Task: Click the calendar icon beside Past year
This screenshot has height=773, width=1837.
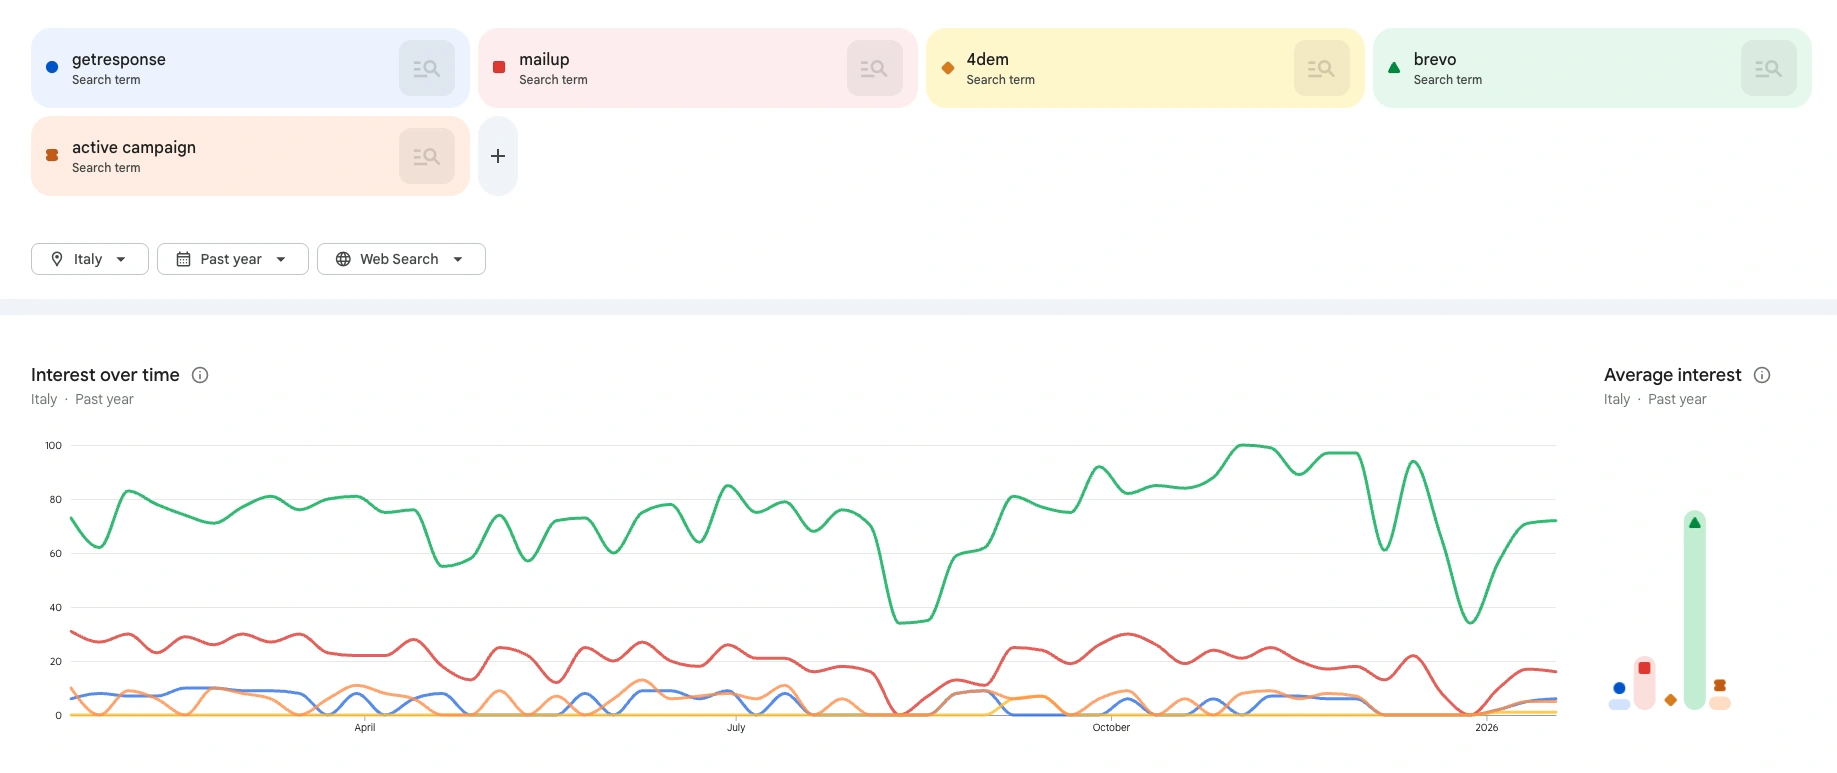Action: [x=183, y=259]
